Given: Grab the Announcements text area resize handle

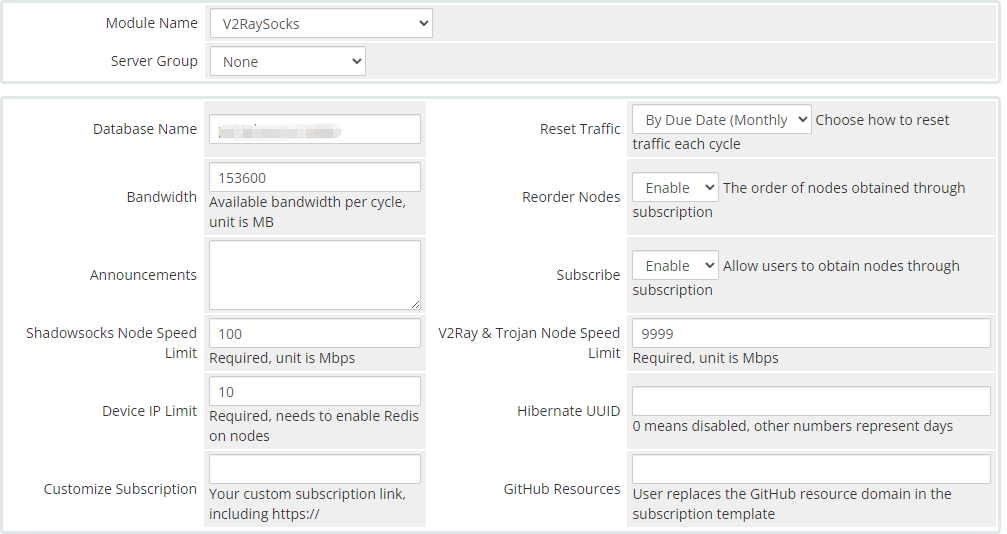Looking at the screenshot, I should (x=415, y=304).
